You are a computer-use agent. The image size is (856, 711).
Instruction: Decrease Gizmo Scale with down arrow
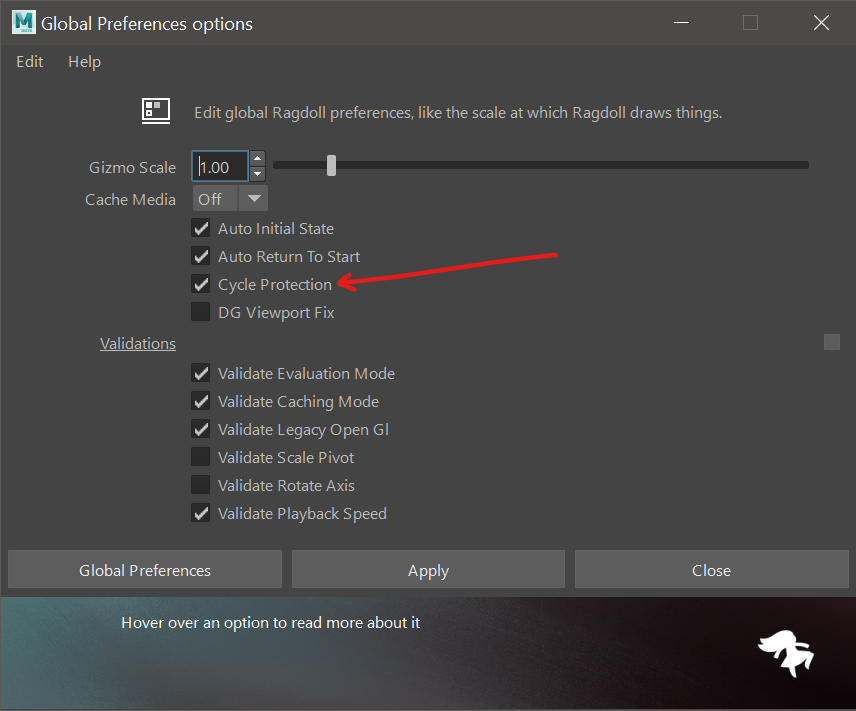pos(258,174)
